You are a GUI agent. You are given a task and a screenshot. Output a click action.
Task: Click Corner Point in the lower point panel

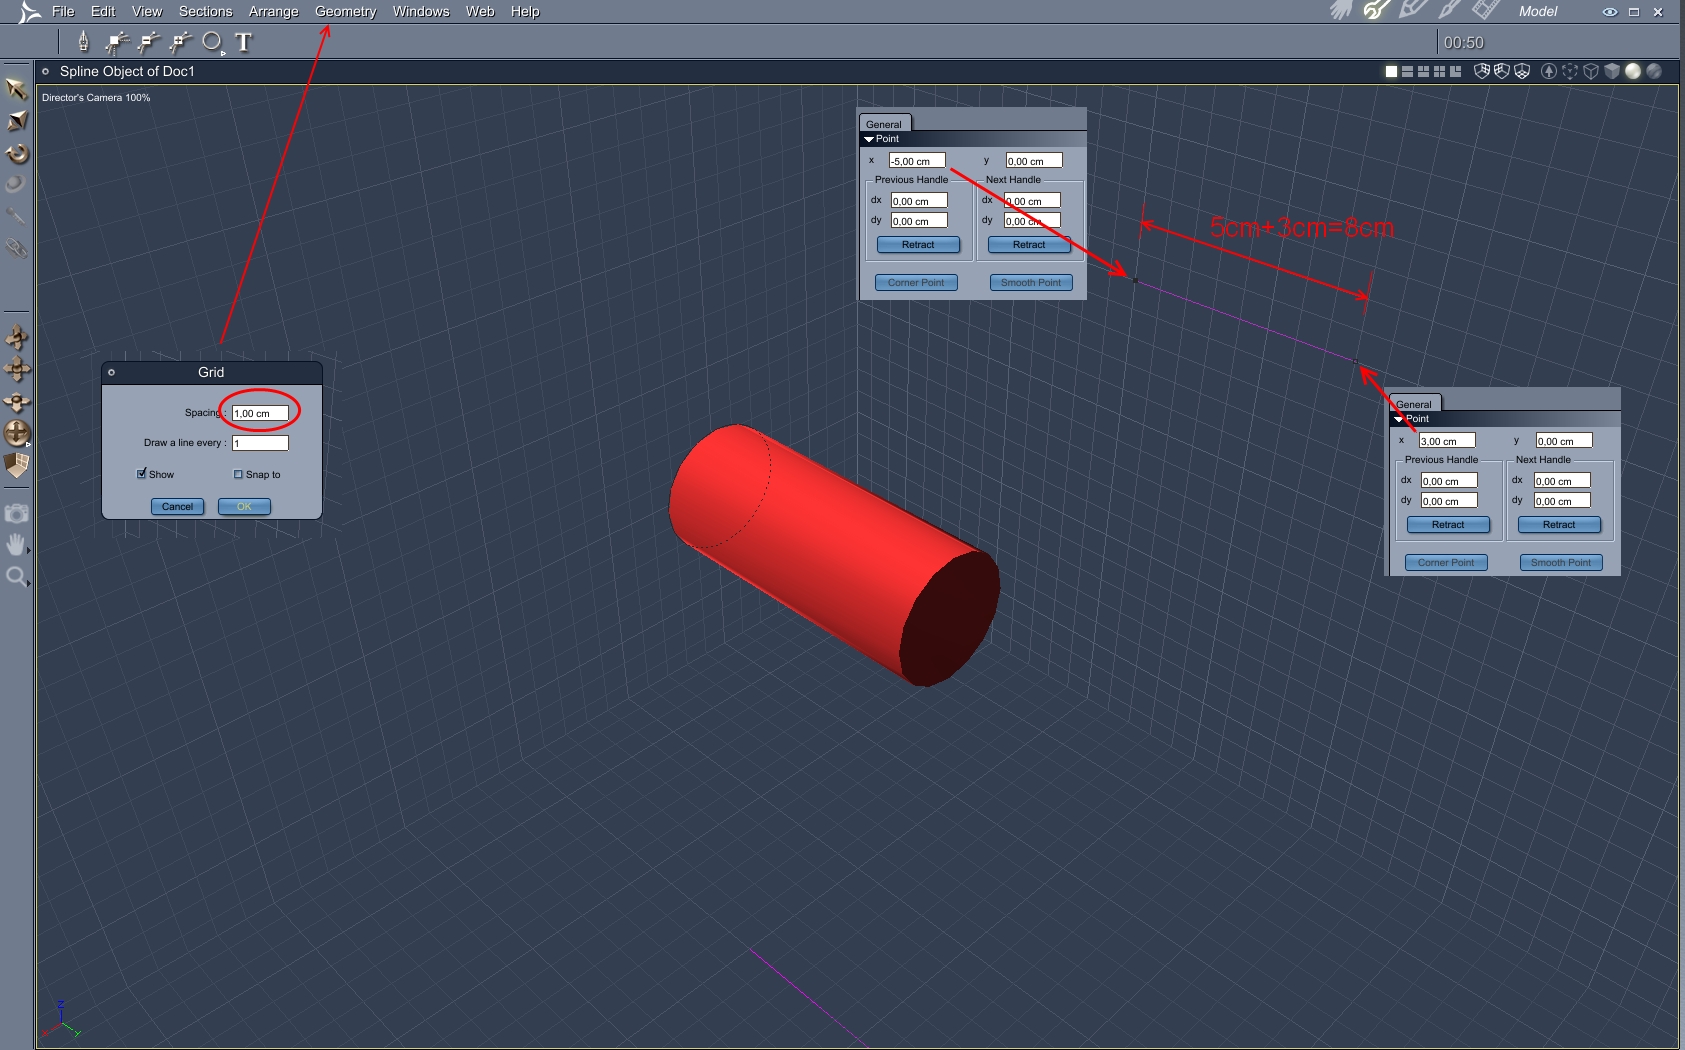(x=1446, y=562)
